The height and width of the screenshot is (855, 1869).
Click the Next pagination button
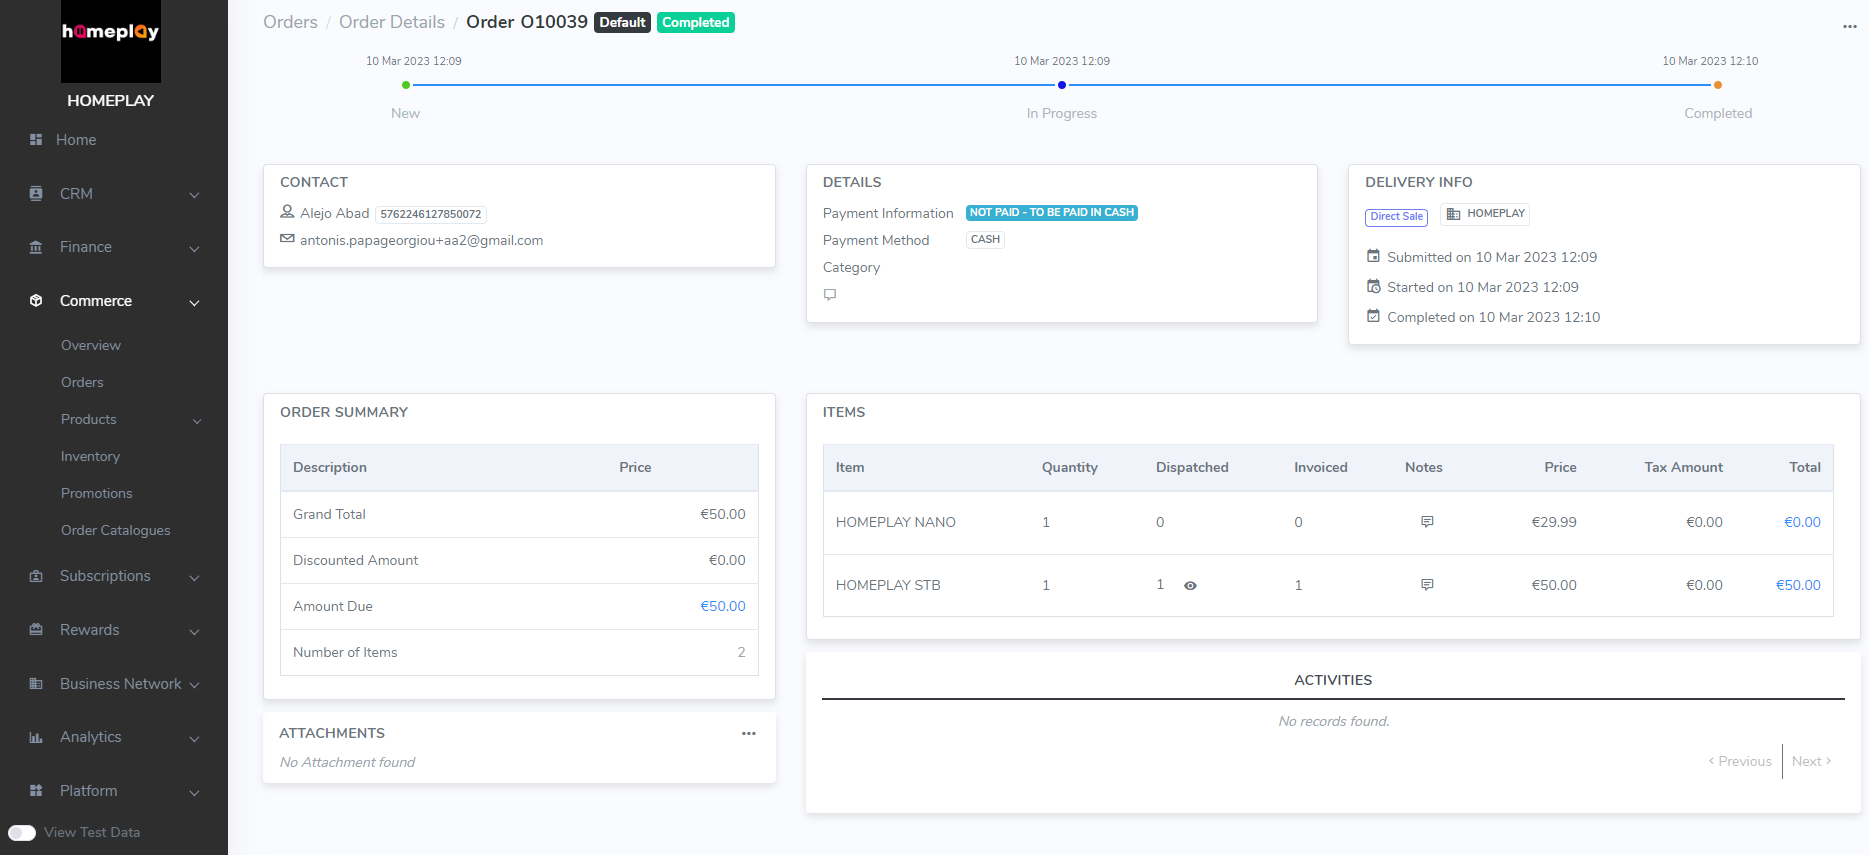1811,762
